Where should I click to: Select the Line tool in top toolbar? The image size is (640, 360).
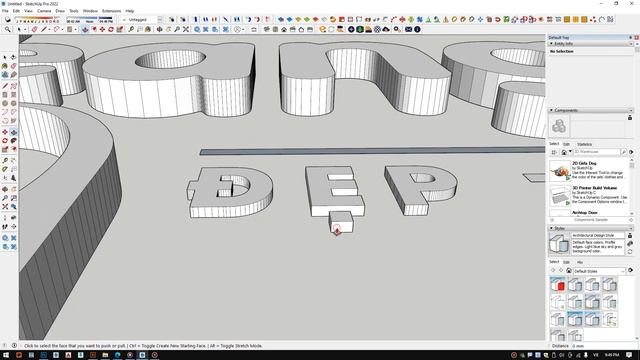(44, 29)
